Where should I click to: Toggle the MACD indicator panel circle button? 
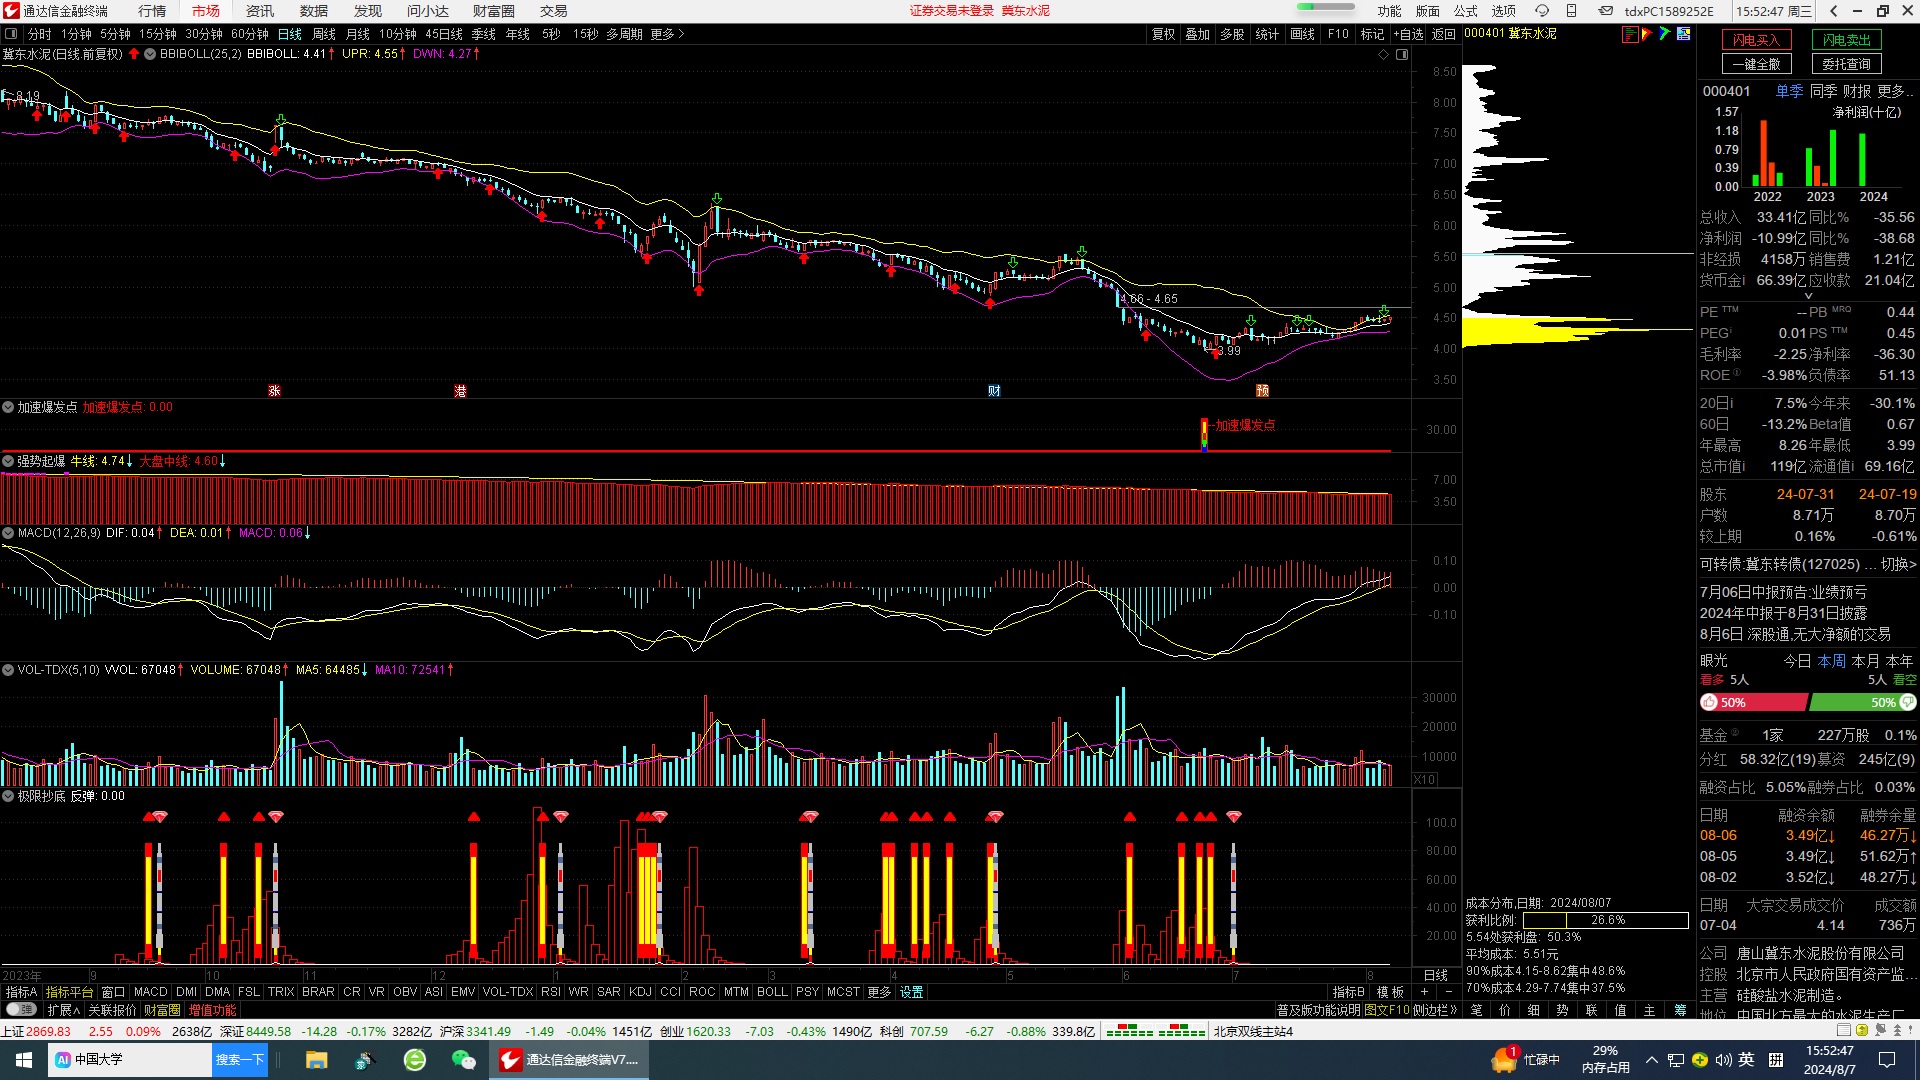pyautogui.click(x=8, y=534)
